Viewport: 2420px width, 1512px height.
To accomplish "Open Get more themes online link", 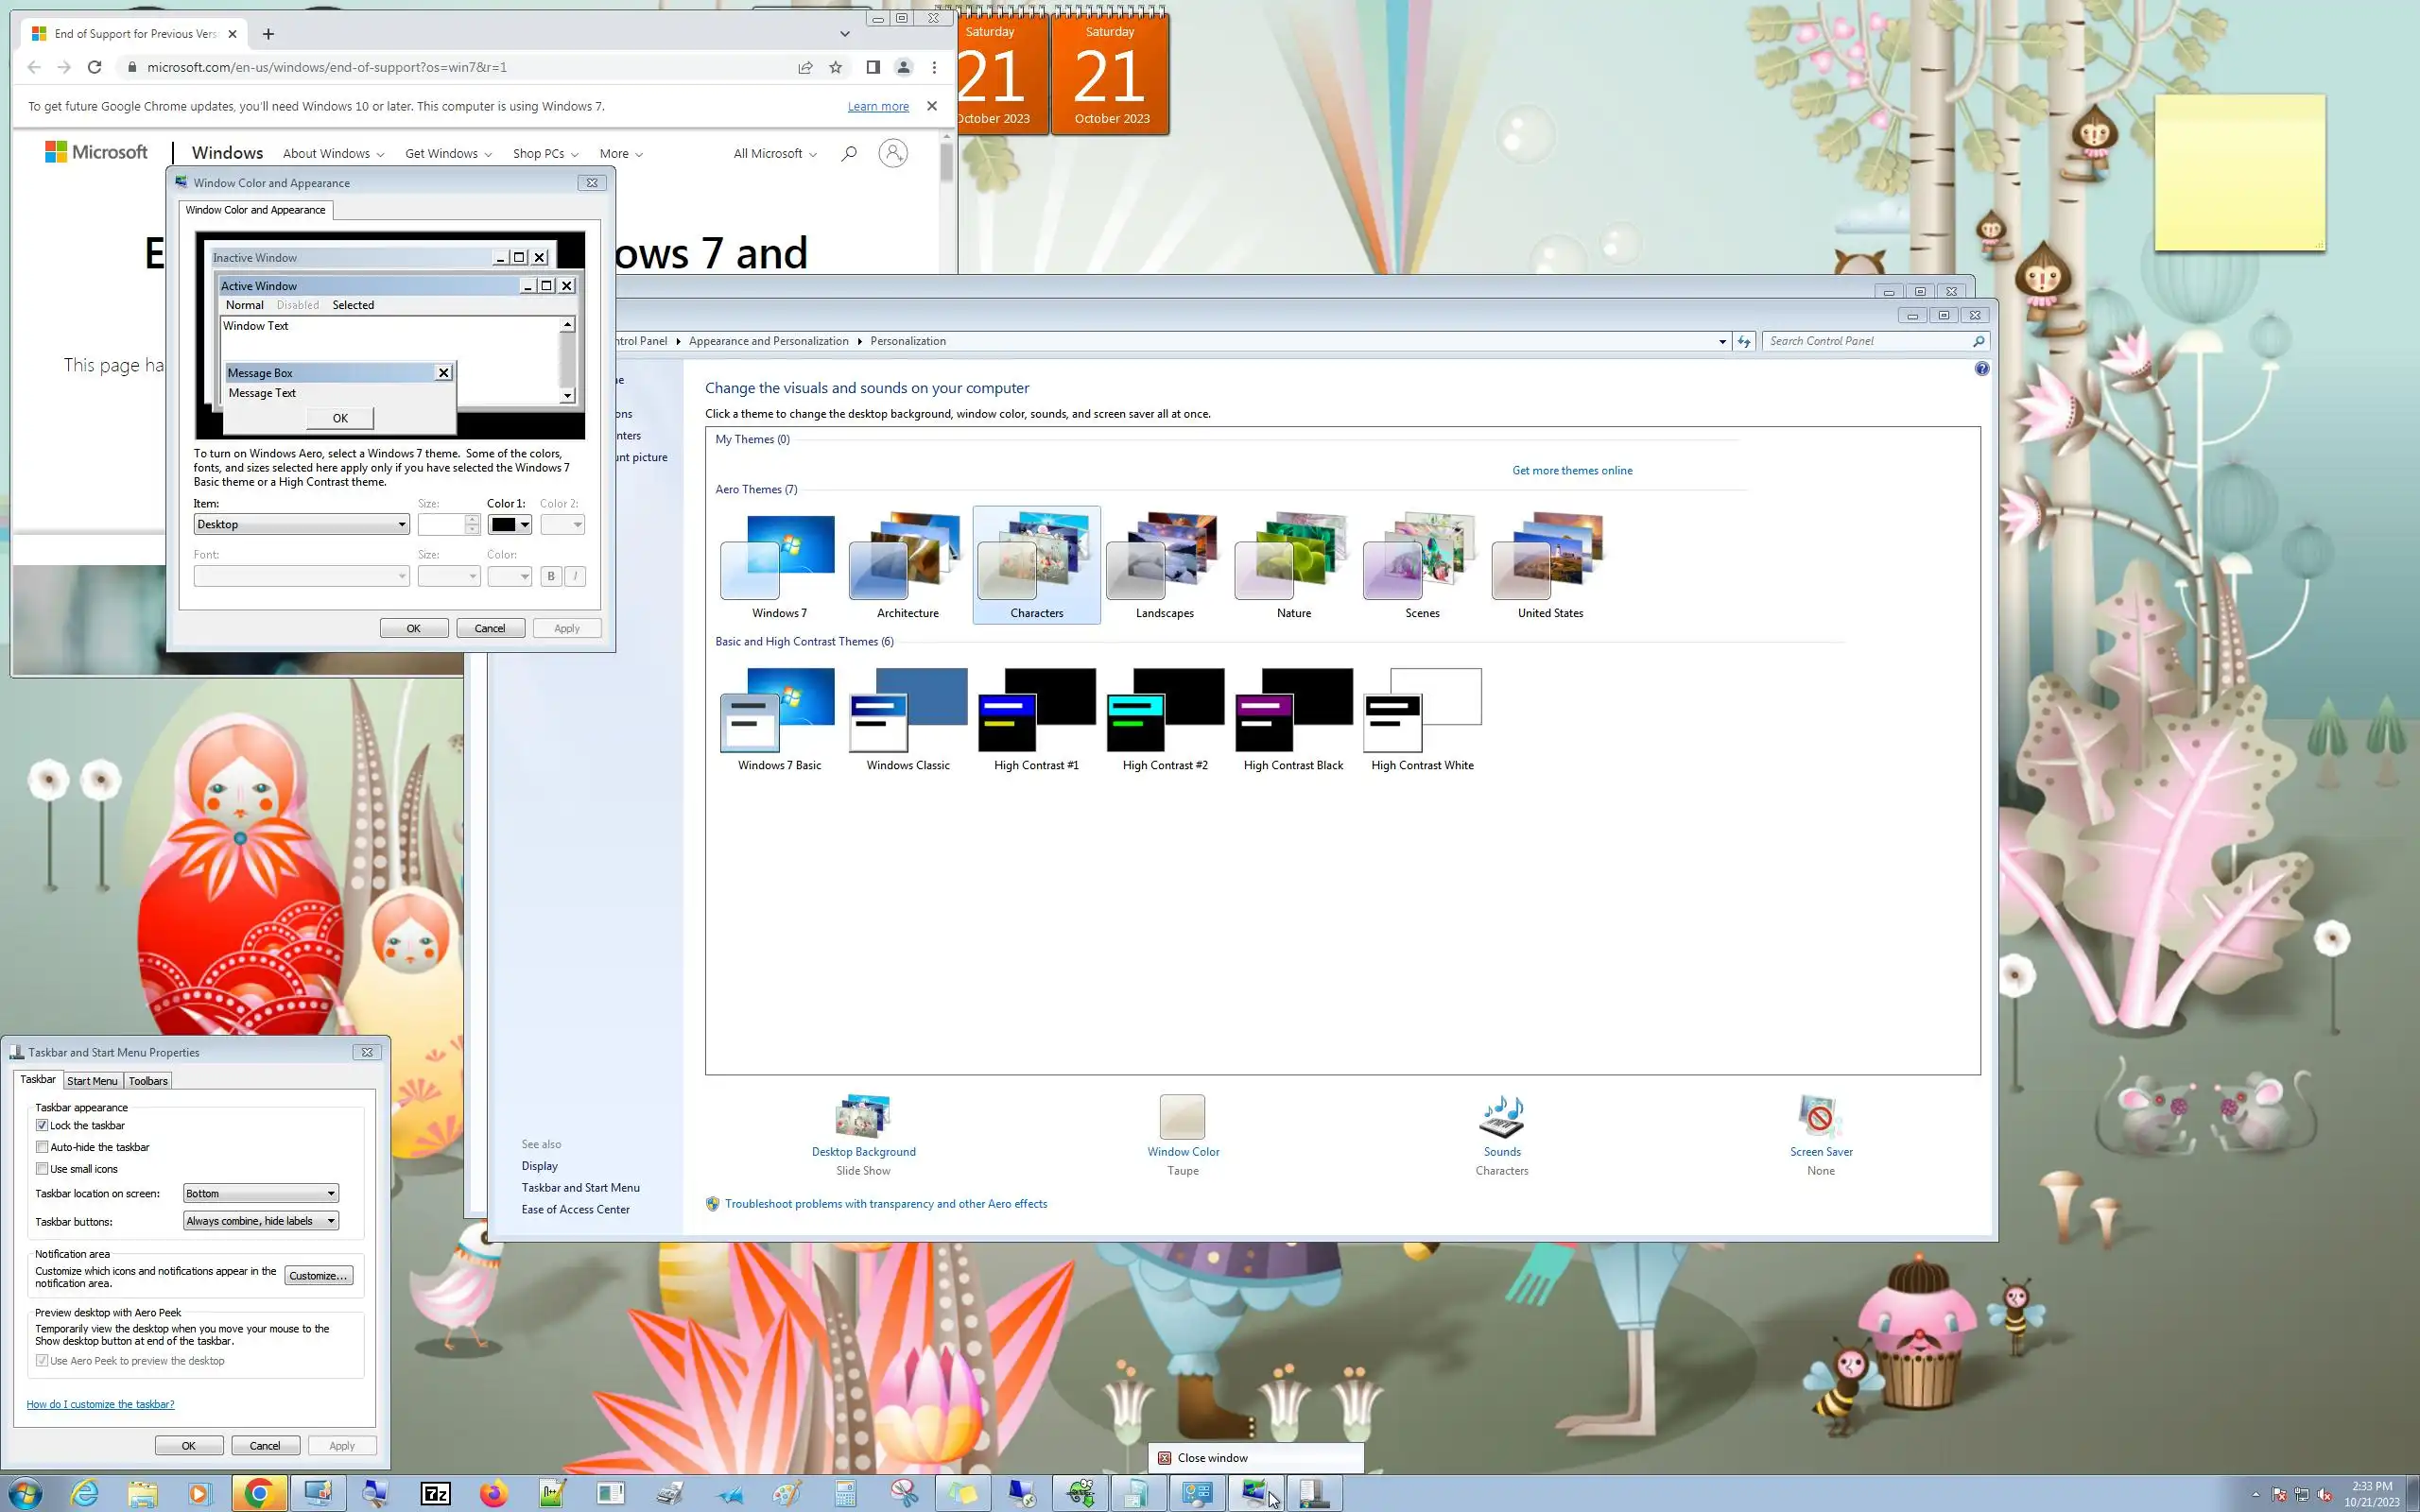I will point(1571,470).
